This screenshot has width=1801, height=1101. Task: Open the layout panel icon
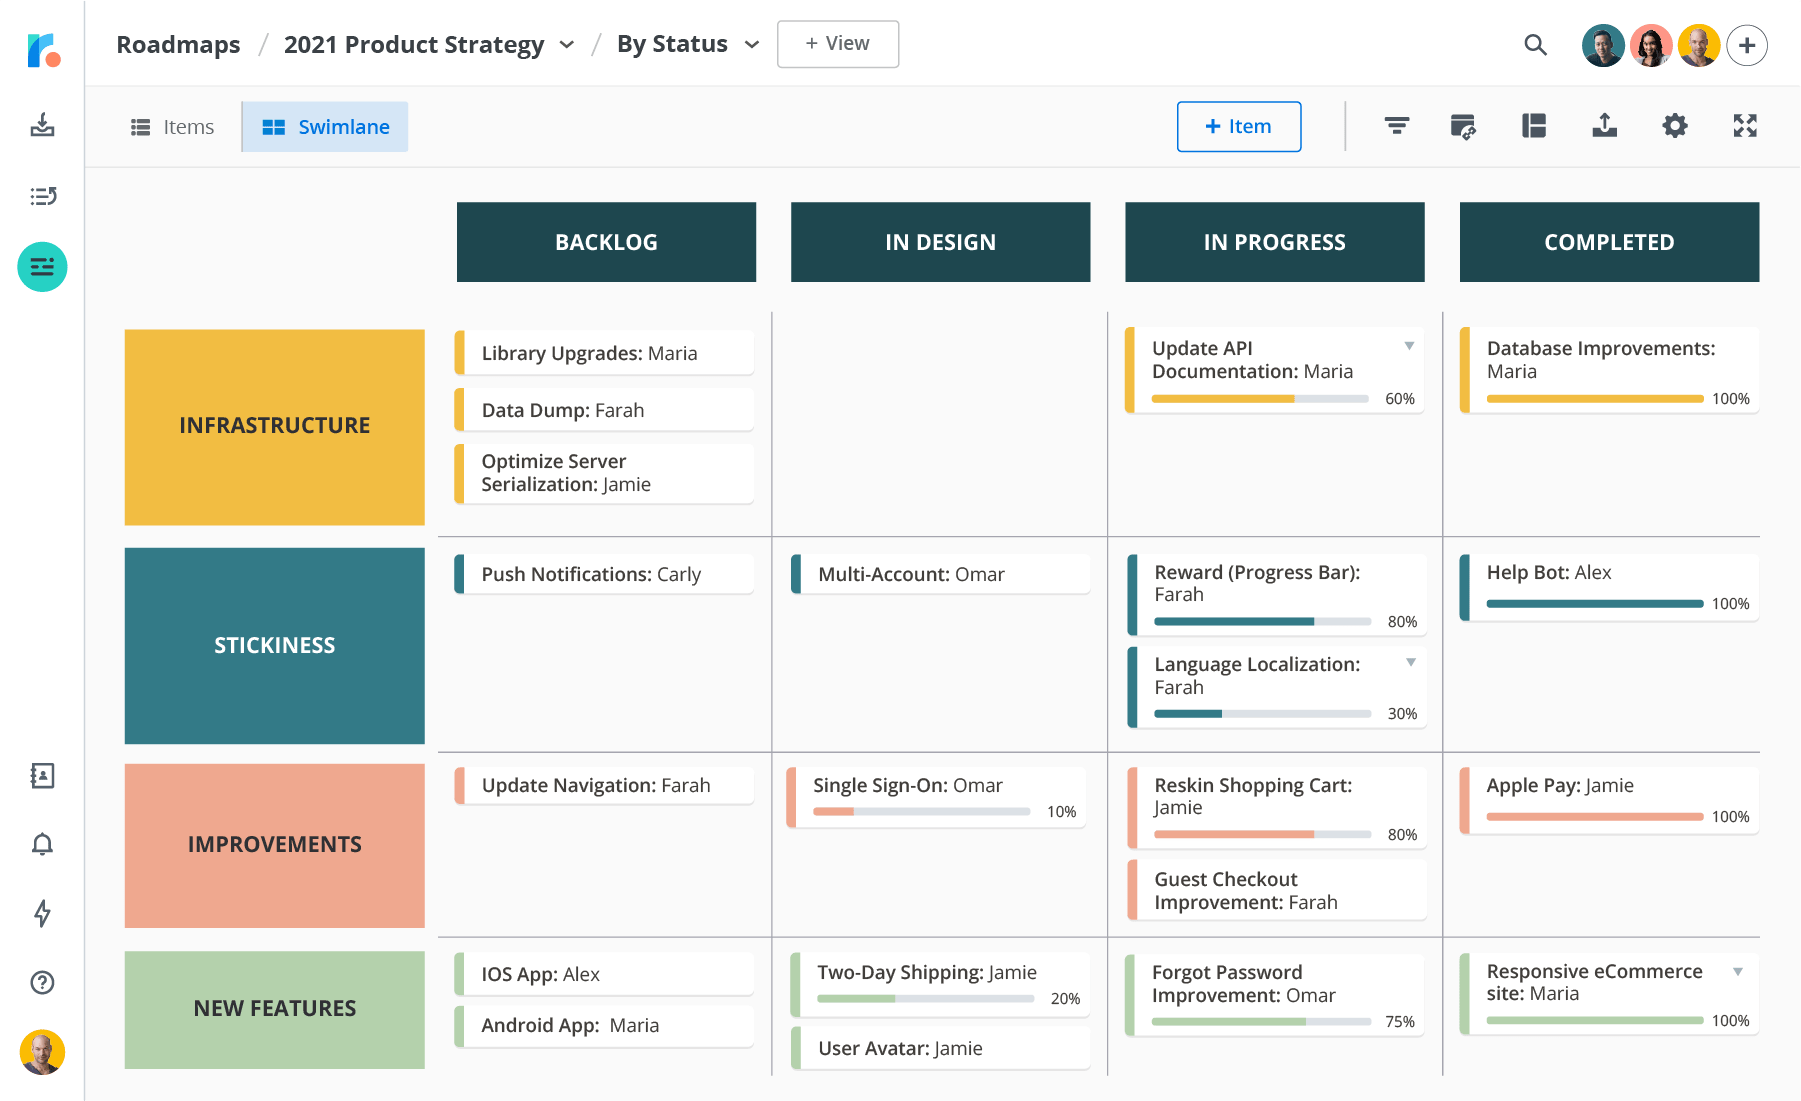(x=1534, y=126)
